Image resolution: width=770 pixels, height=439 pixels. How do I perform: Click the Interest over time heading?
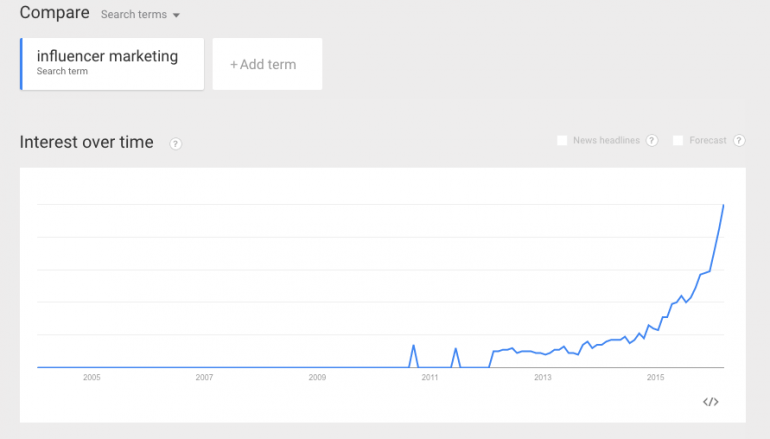tap(86, 142)
